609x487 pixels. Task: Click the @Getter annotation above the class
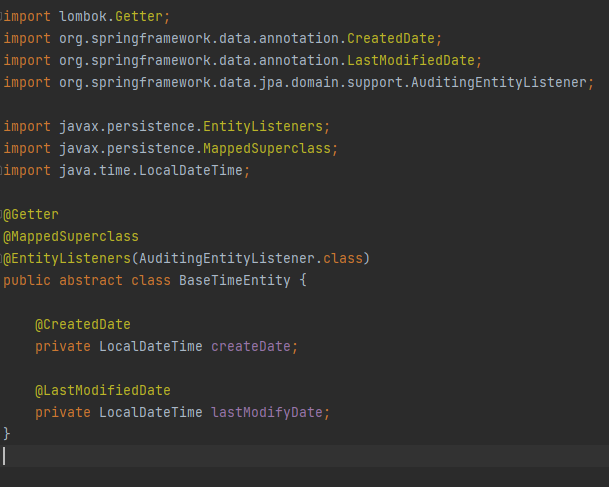[31, 214]
